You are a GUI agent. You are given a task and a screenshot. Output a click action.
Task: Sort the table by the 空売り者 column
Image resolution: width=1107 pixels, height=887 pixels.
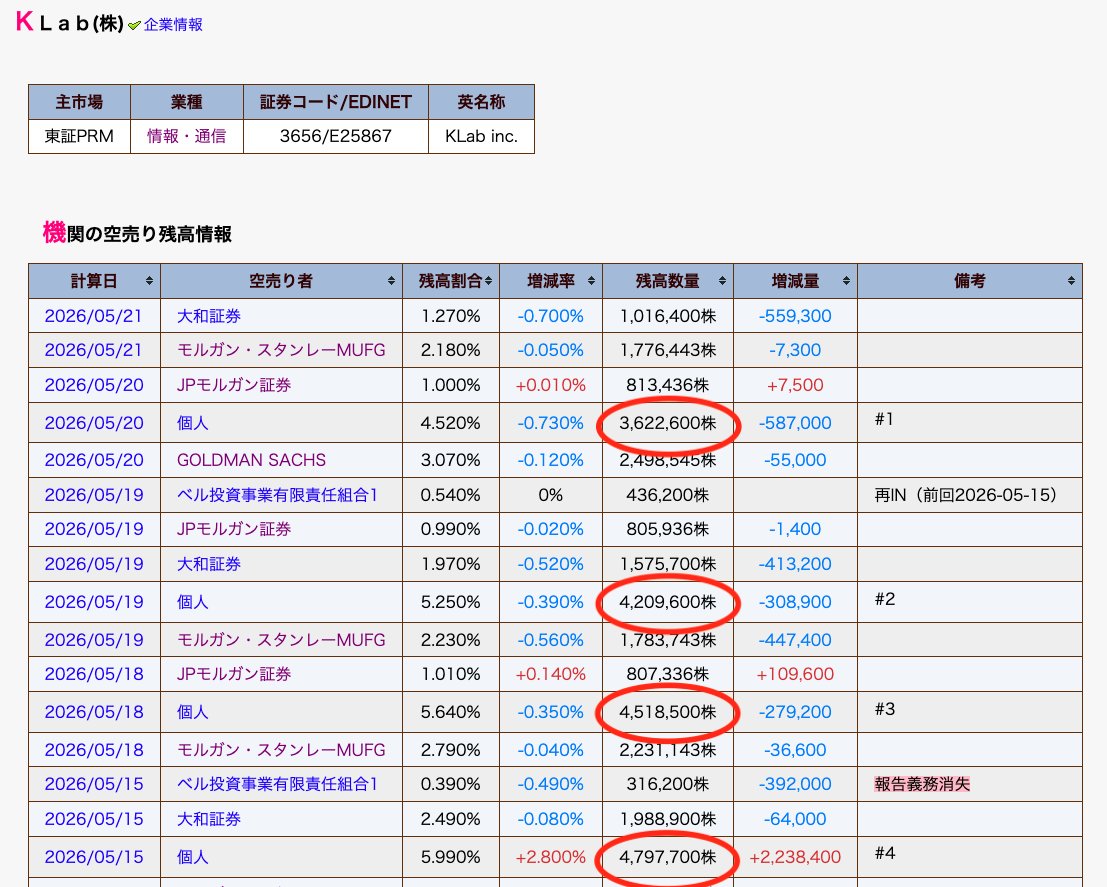[391, 281]
